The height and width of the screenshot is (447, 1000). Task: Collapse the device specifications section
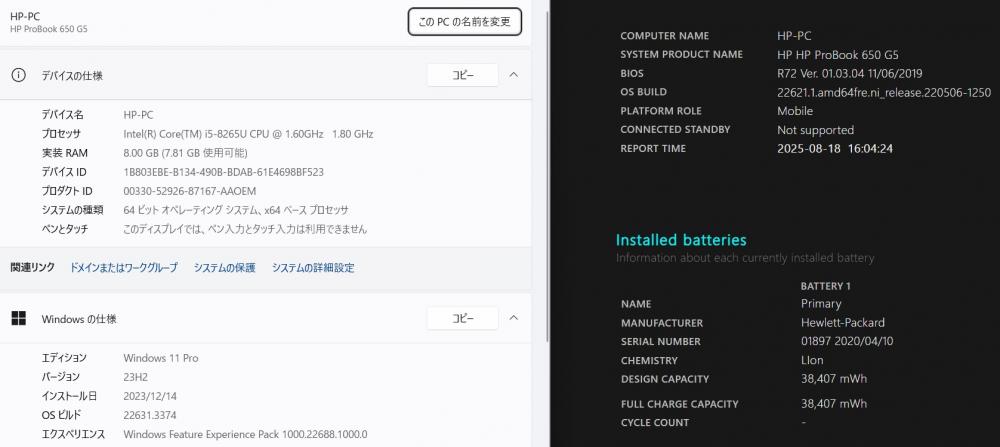pyautogui.click(x=514, y=75)
